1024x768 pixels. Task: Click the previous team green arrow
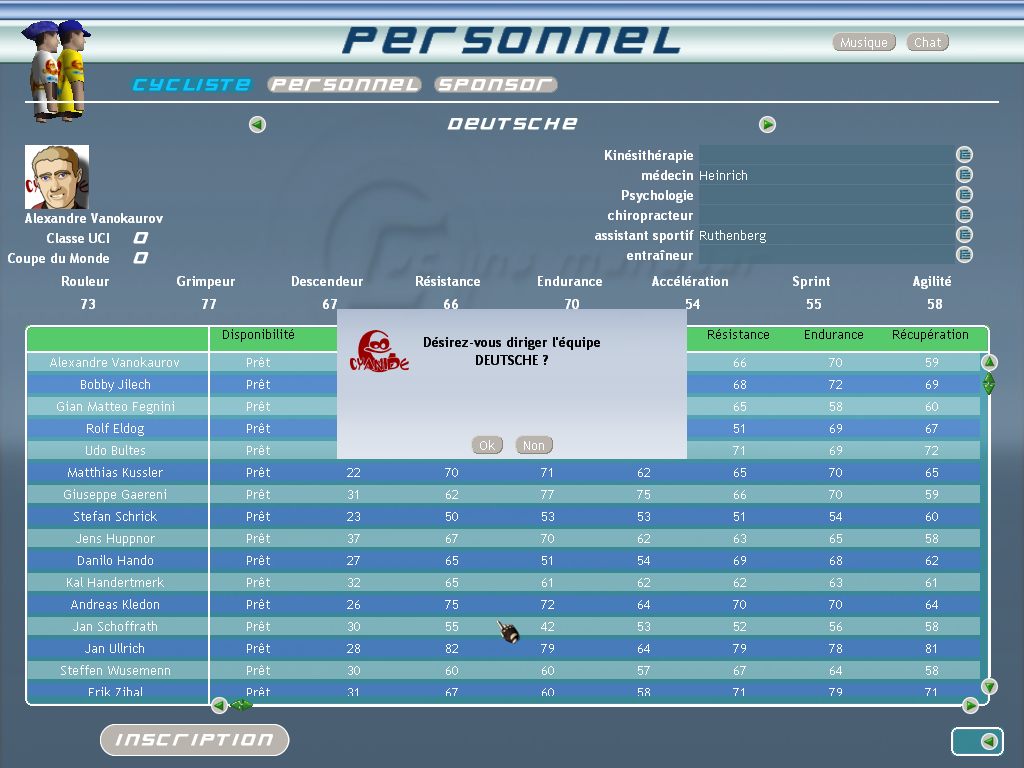258,125
